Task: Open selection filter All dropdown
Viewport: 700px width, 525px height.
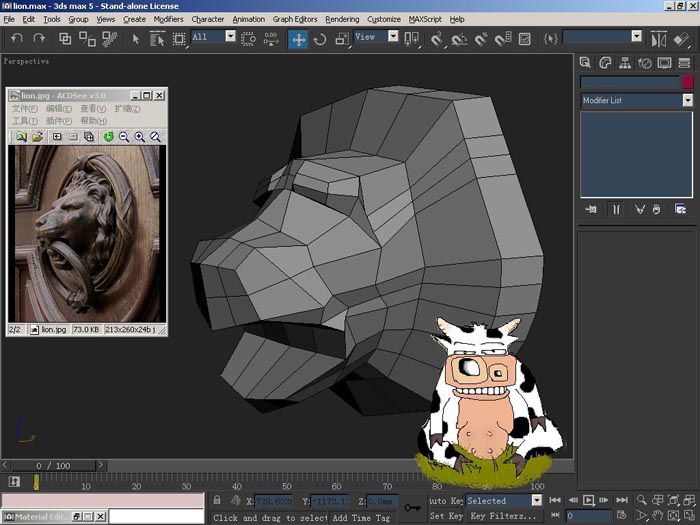Action: (230, 36)
